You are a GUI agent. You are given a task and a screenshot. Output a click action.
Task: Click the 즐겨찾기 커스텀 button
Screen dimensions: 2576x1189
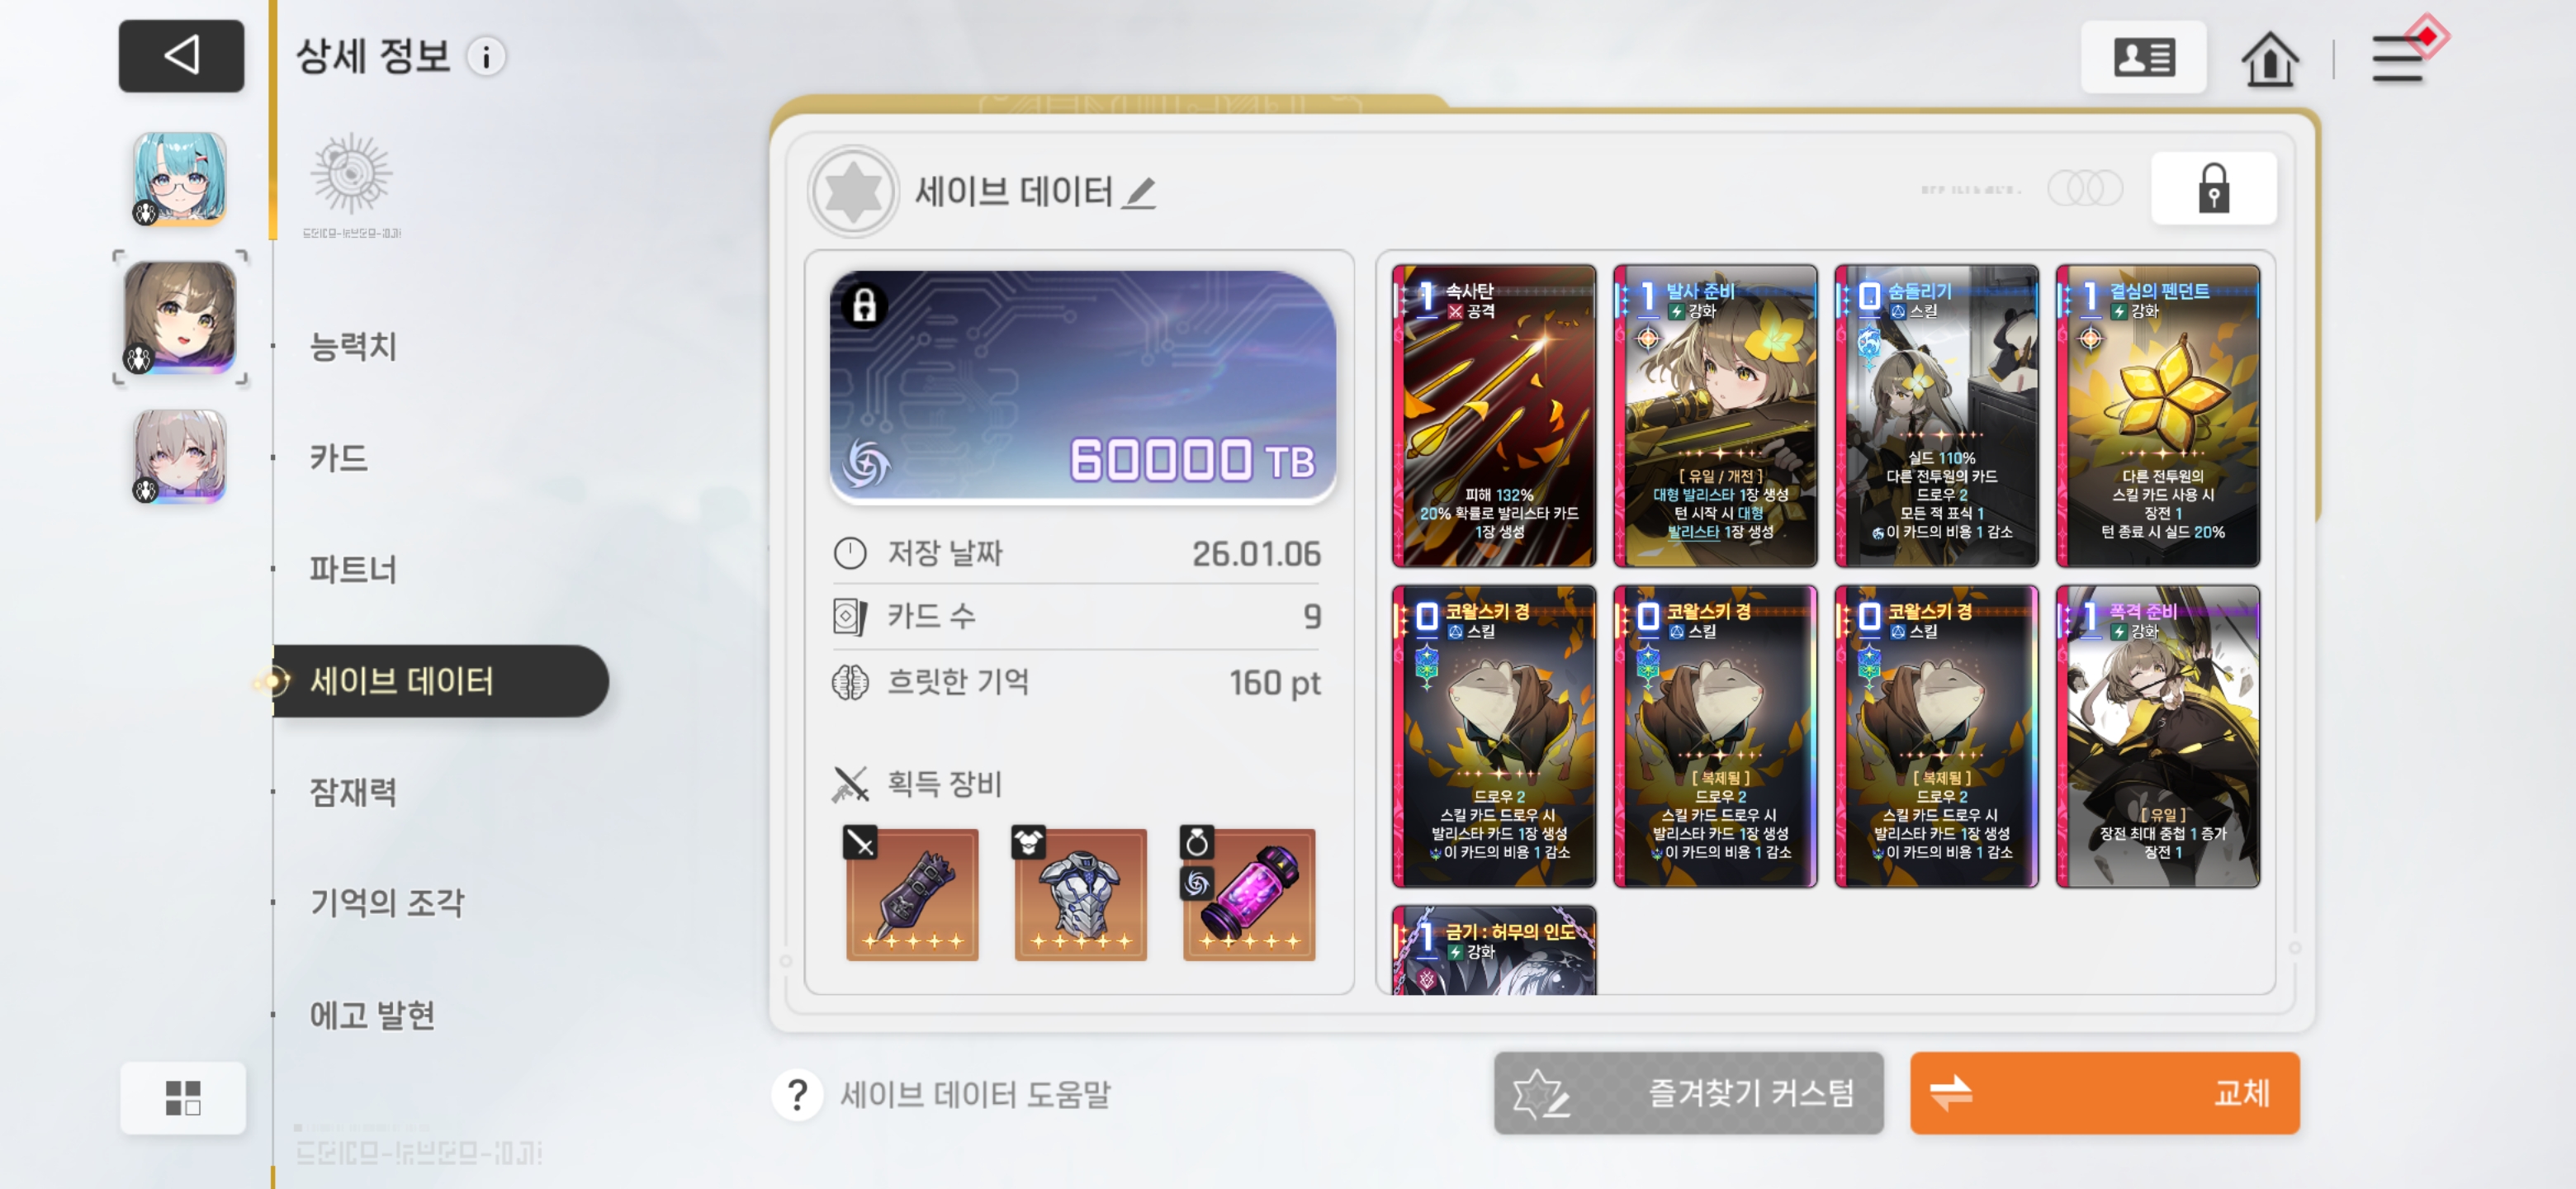pos(1688,1093)
